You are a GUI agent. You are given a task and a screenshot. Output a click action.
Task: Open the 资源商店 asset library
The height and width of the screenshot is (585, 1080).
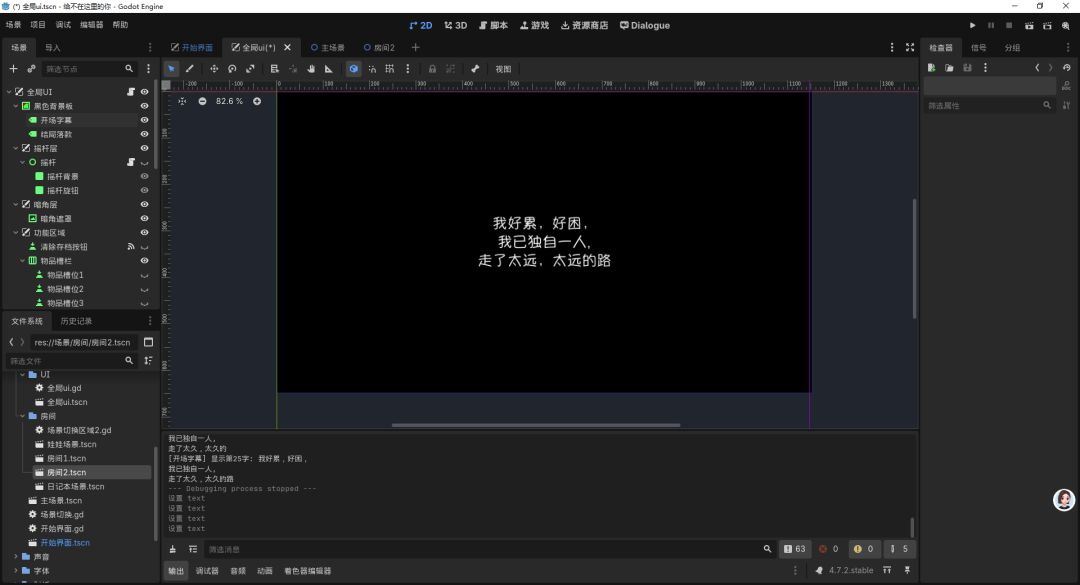click(584, 25)
